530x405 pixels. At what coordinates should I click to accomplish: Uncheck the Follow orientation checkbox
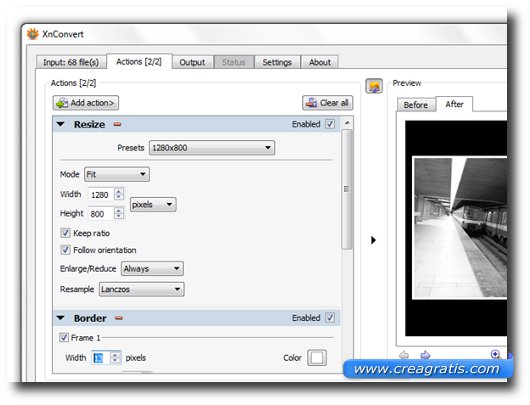click(x=65, y=250)
